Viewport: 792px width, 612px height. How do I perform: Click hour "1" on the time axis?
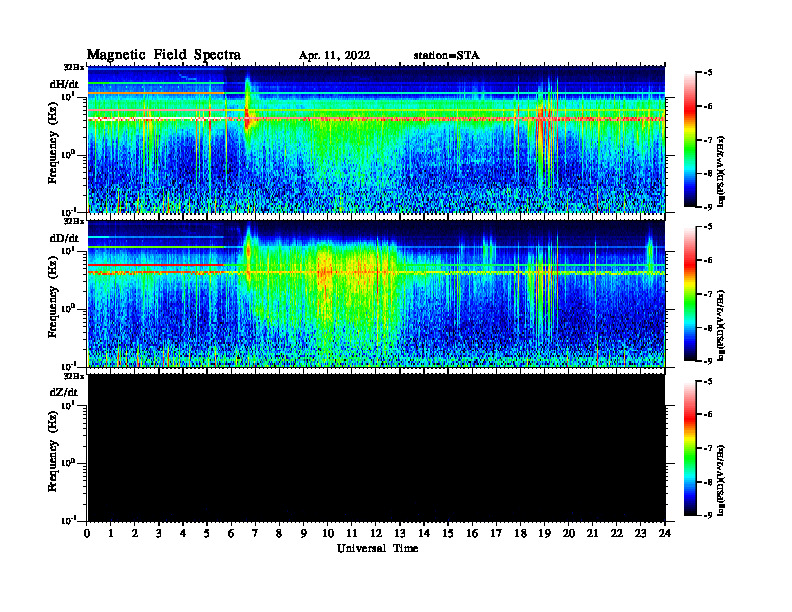111,534
